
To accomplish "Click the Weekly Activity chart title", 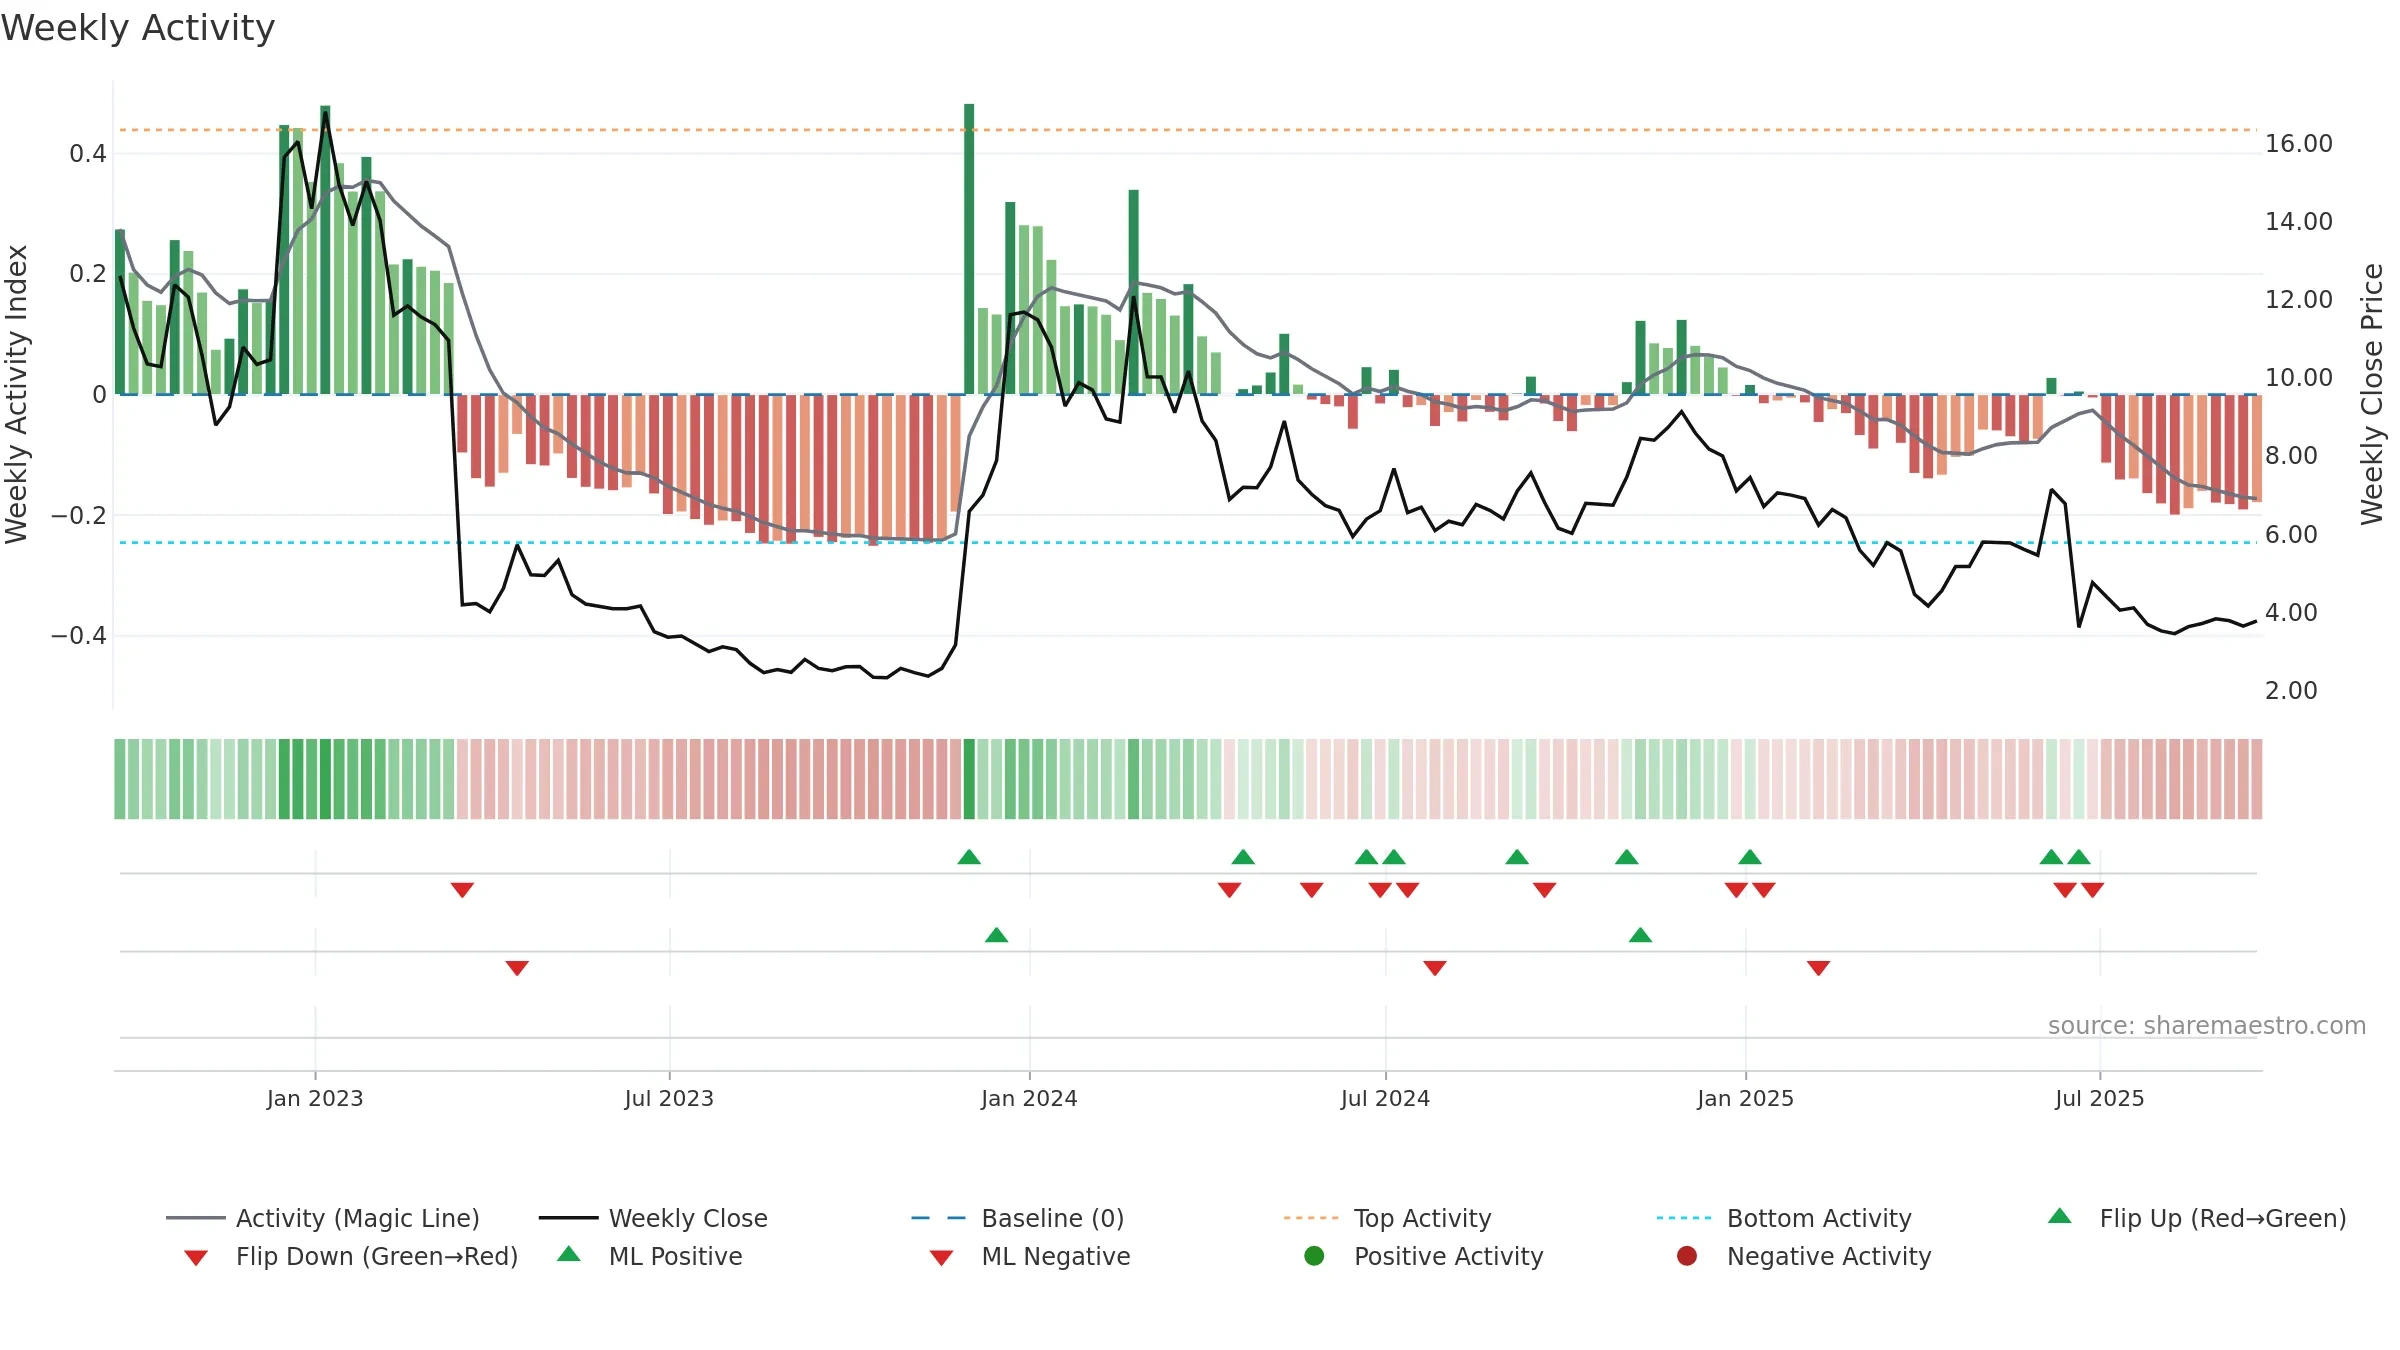I will coord(138,28).
